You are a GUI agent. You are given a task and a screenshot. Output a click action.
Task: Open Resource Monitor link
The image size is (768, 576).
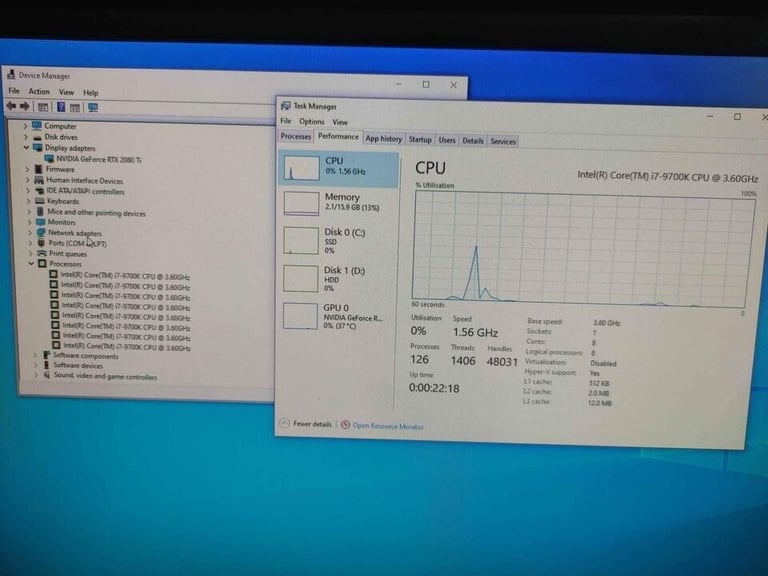tap(388, 426)
